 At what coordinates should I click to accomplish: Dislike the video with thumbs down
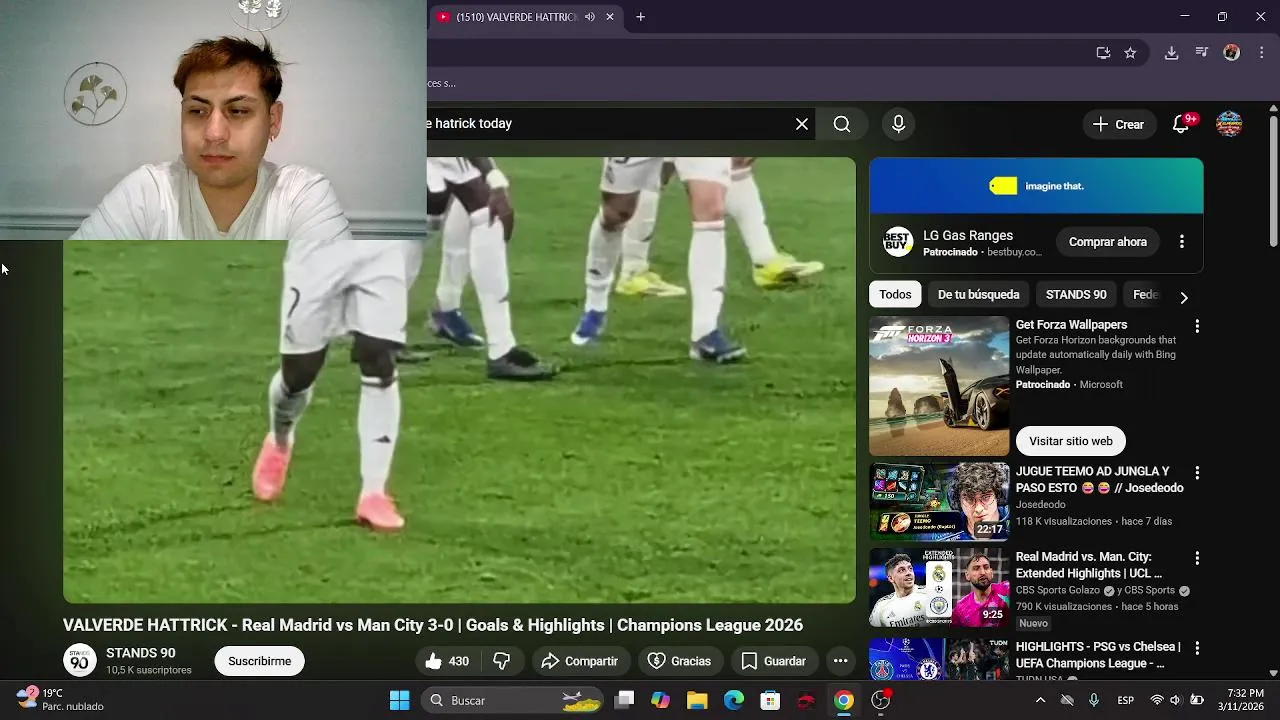(502, 661)
